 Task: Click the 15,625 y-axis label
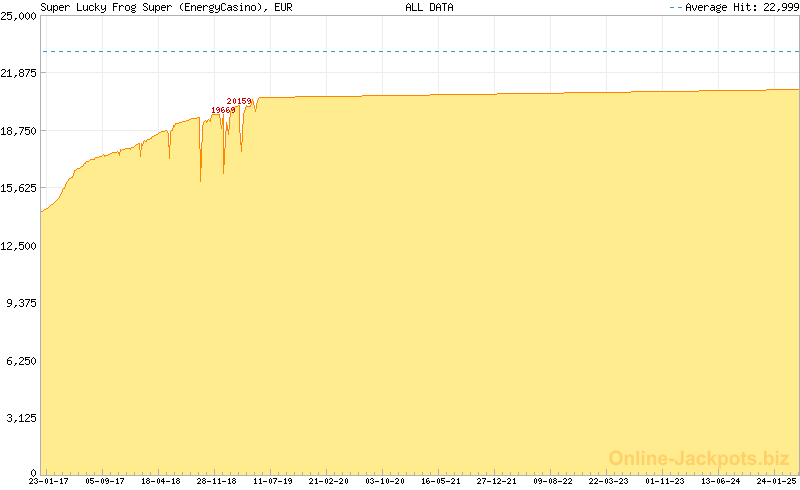(x=19, y=188)
